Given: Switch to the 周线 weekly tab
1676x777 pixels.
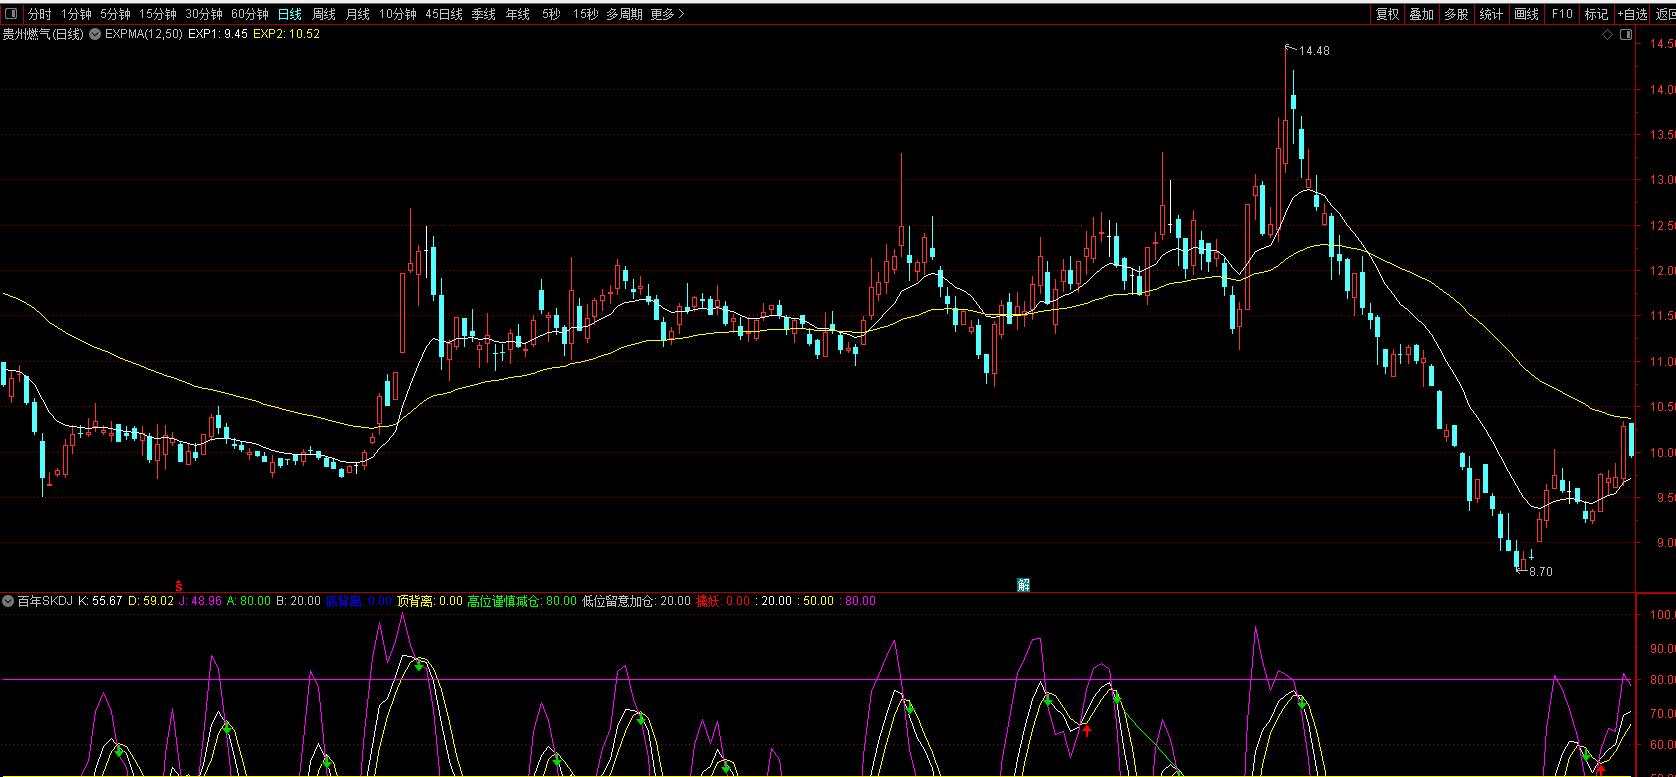Looking at the screenshot, I should [x=324, y=14].
